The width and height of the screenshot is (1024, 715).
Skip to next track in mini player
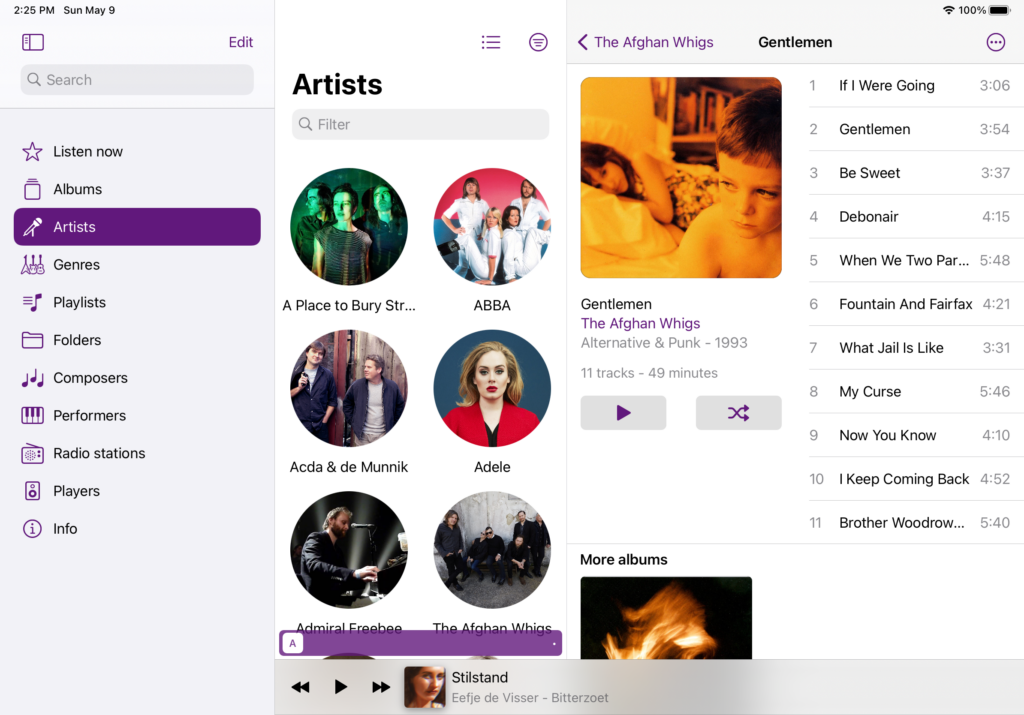[x=381, y=687]
